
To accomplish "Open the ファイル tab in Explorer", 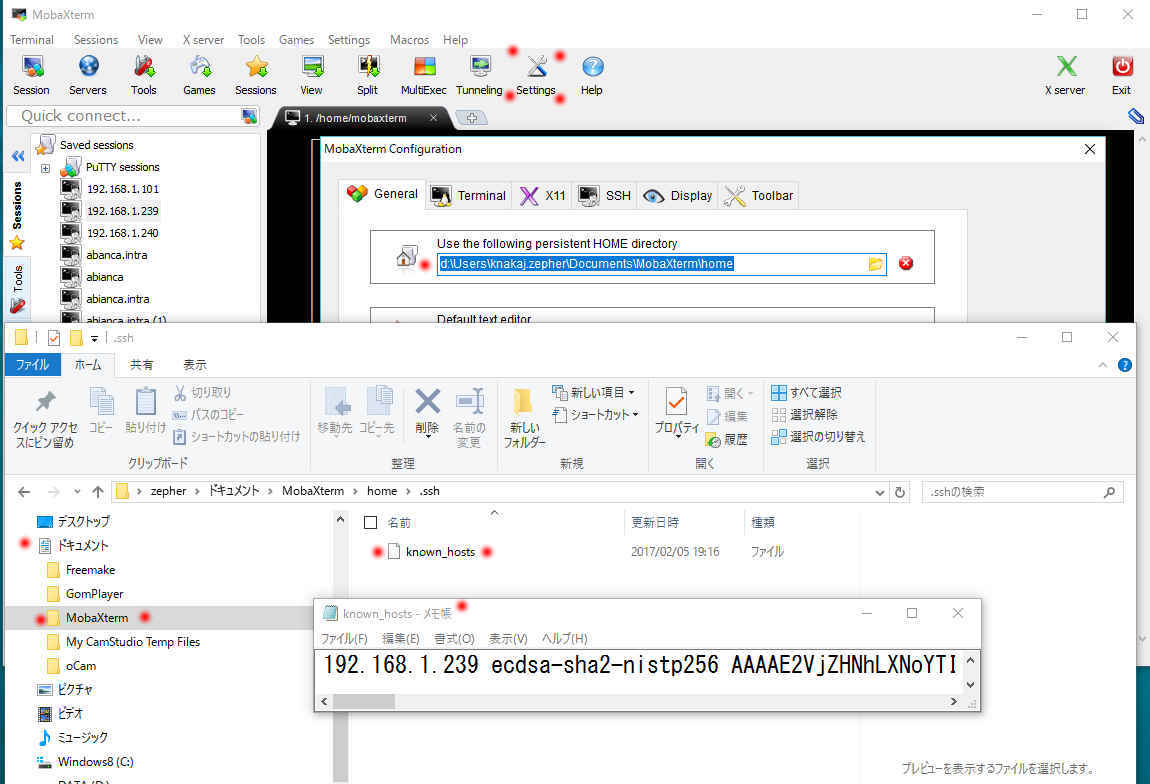I will pos(32,364).
